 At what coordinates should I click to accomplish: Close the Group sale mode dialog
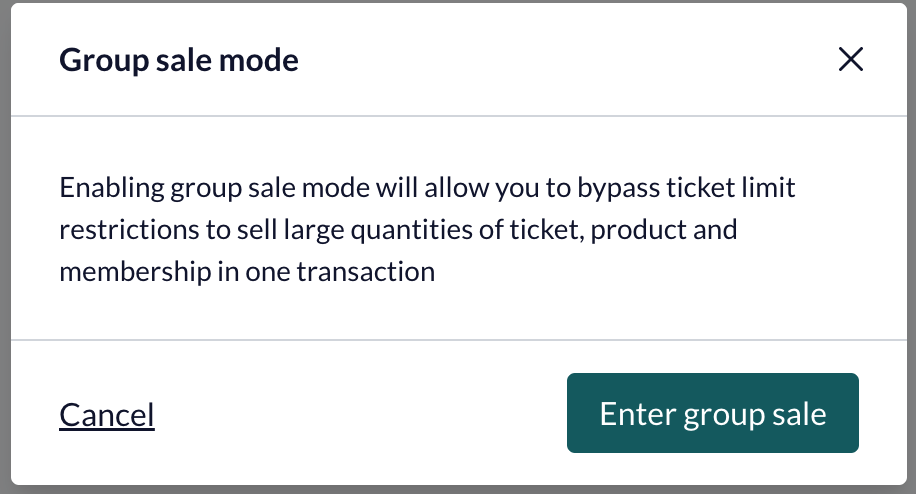tap(851, 59)
